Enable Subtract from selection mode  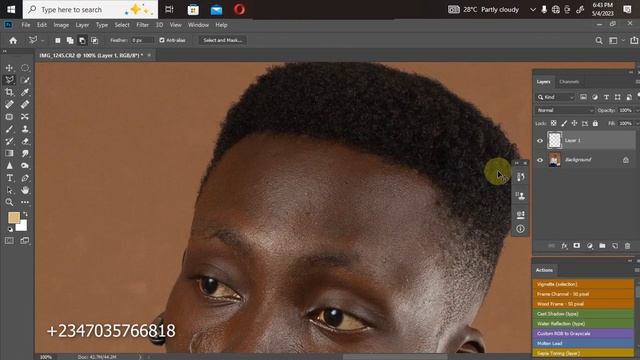[82, 40]
